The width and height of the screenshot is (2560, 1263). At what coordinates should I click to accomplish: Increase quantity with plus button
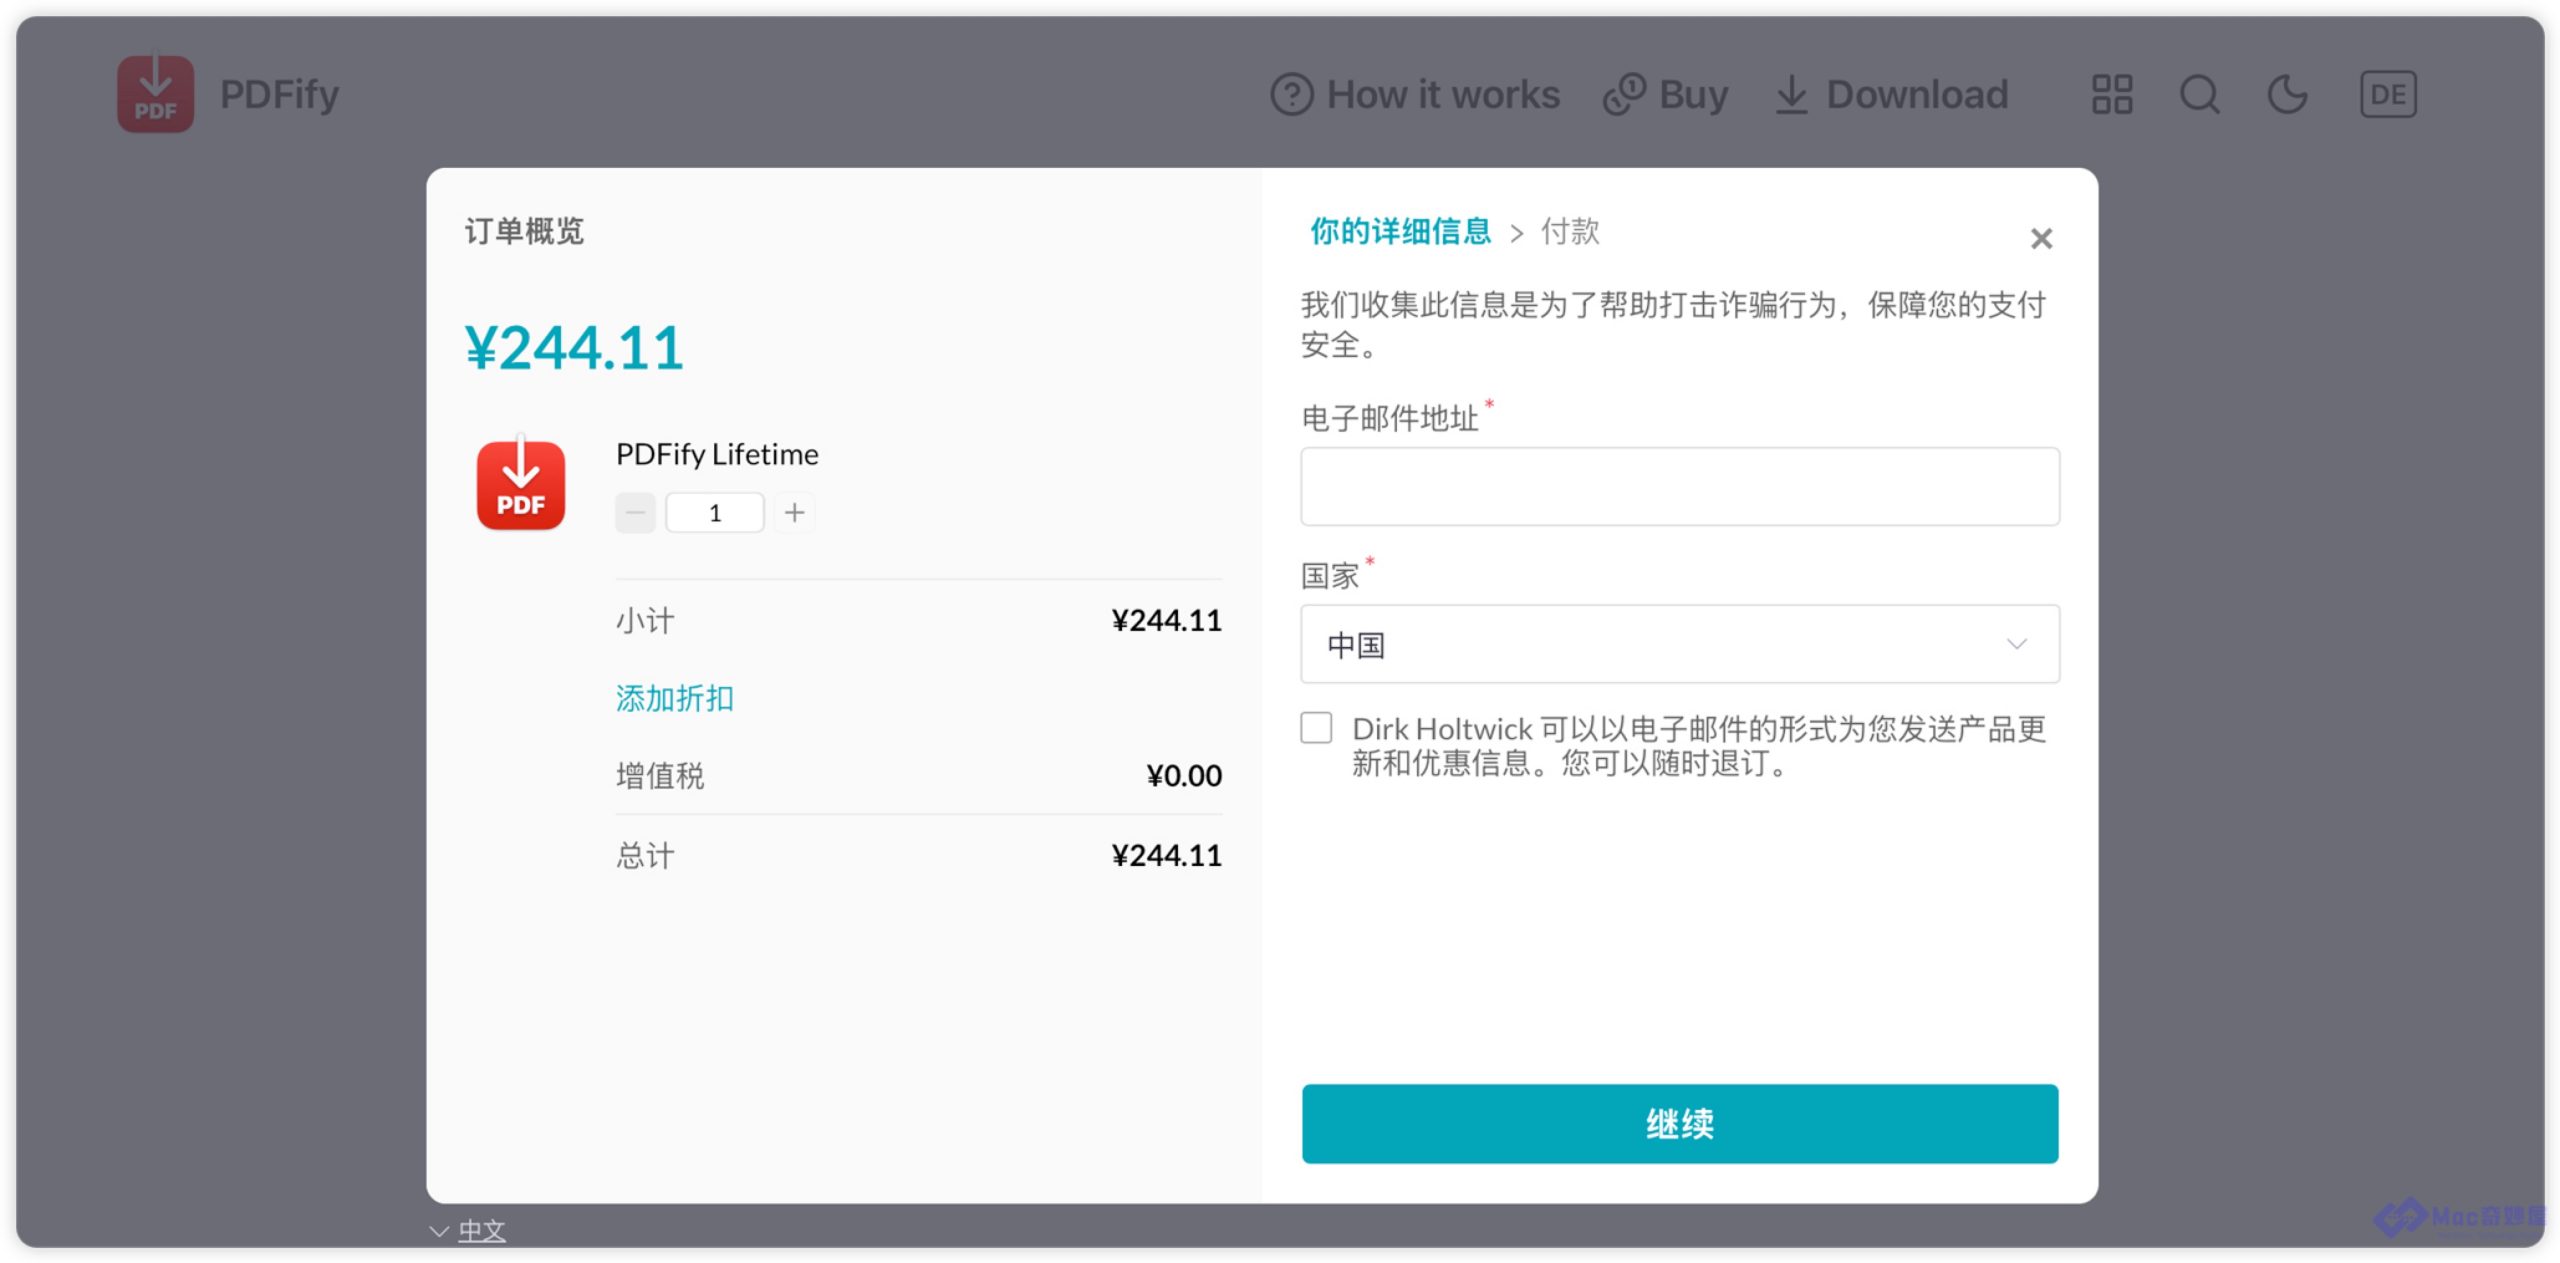pyautogui.click(x=795, y=513)
